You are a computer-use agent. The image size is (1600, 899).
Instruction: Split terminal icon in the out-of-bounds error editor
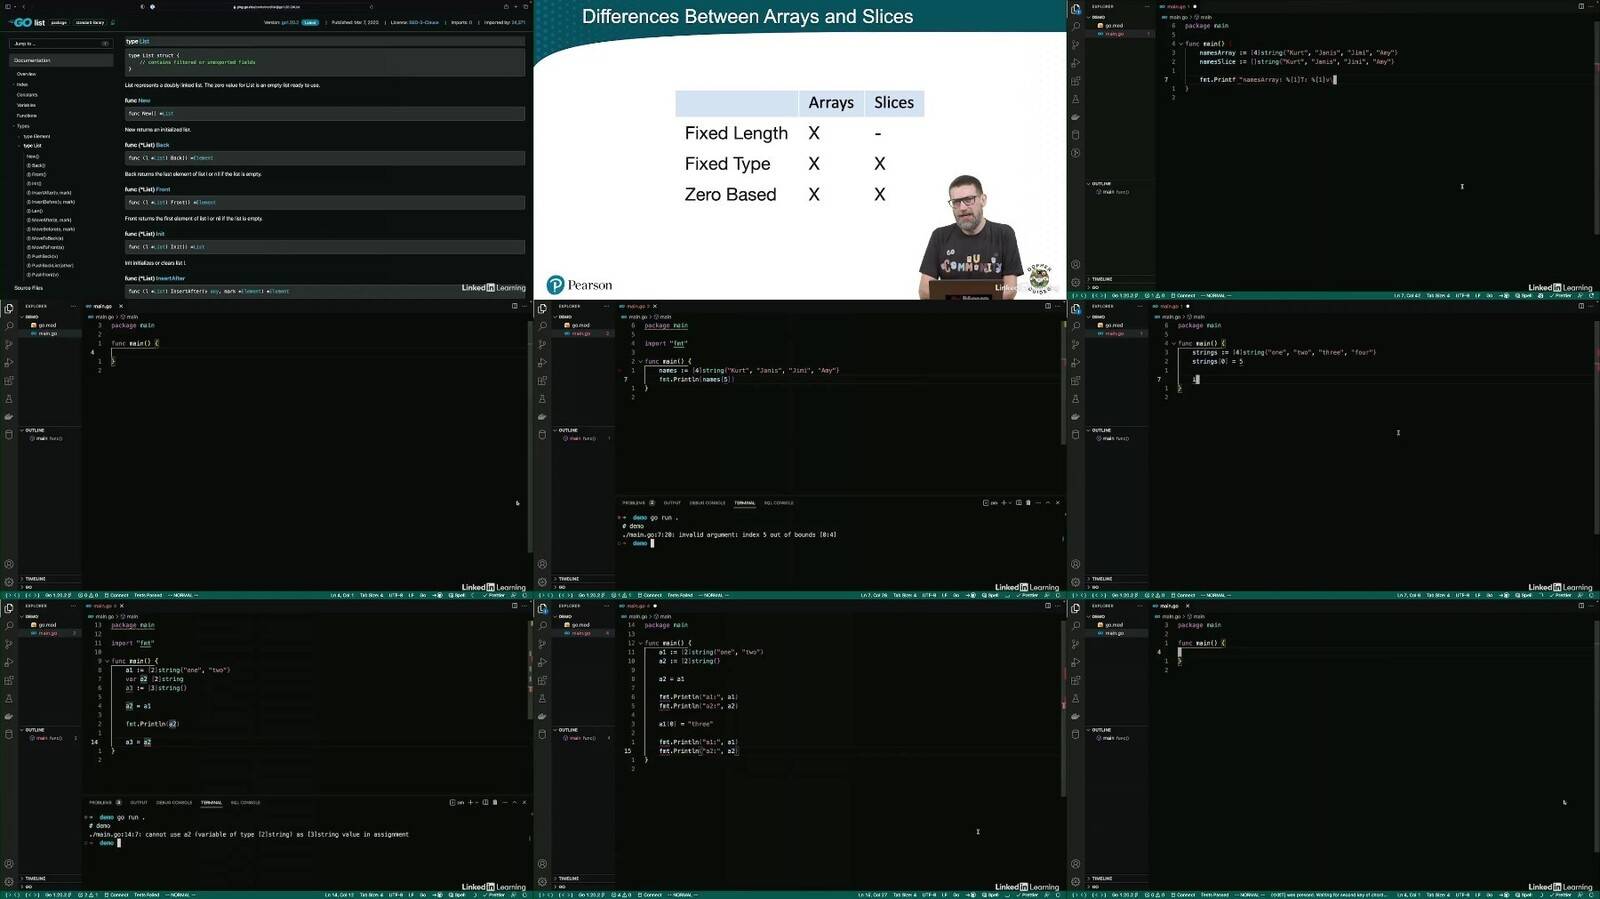pyautogui.click(x=1018, y=503)
